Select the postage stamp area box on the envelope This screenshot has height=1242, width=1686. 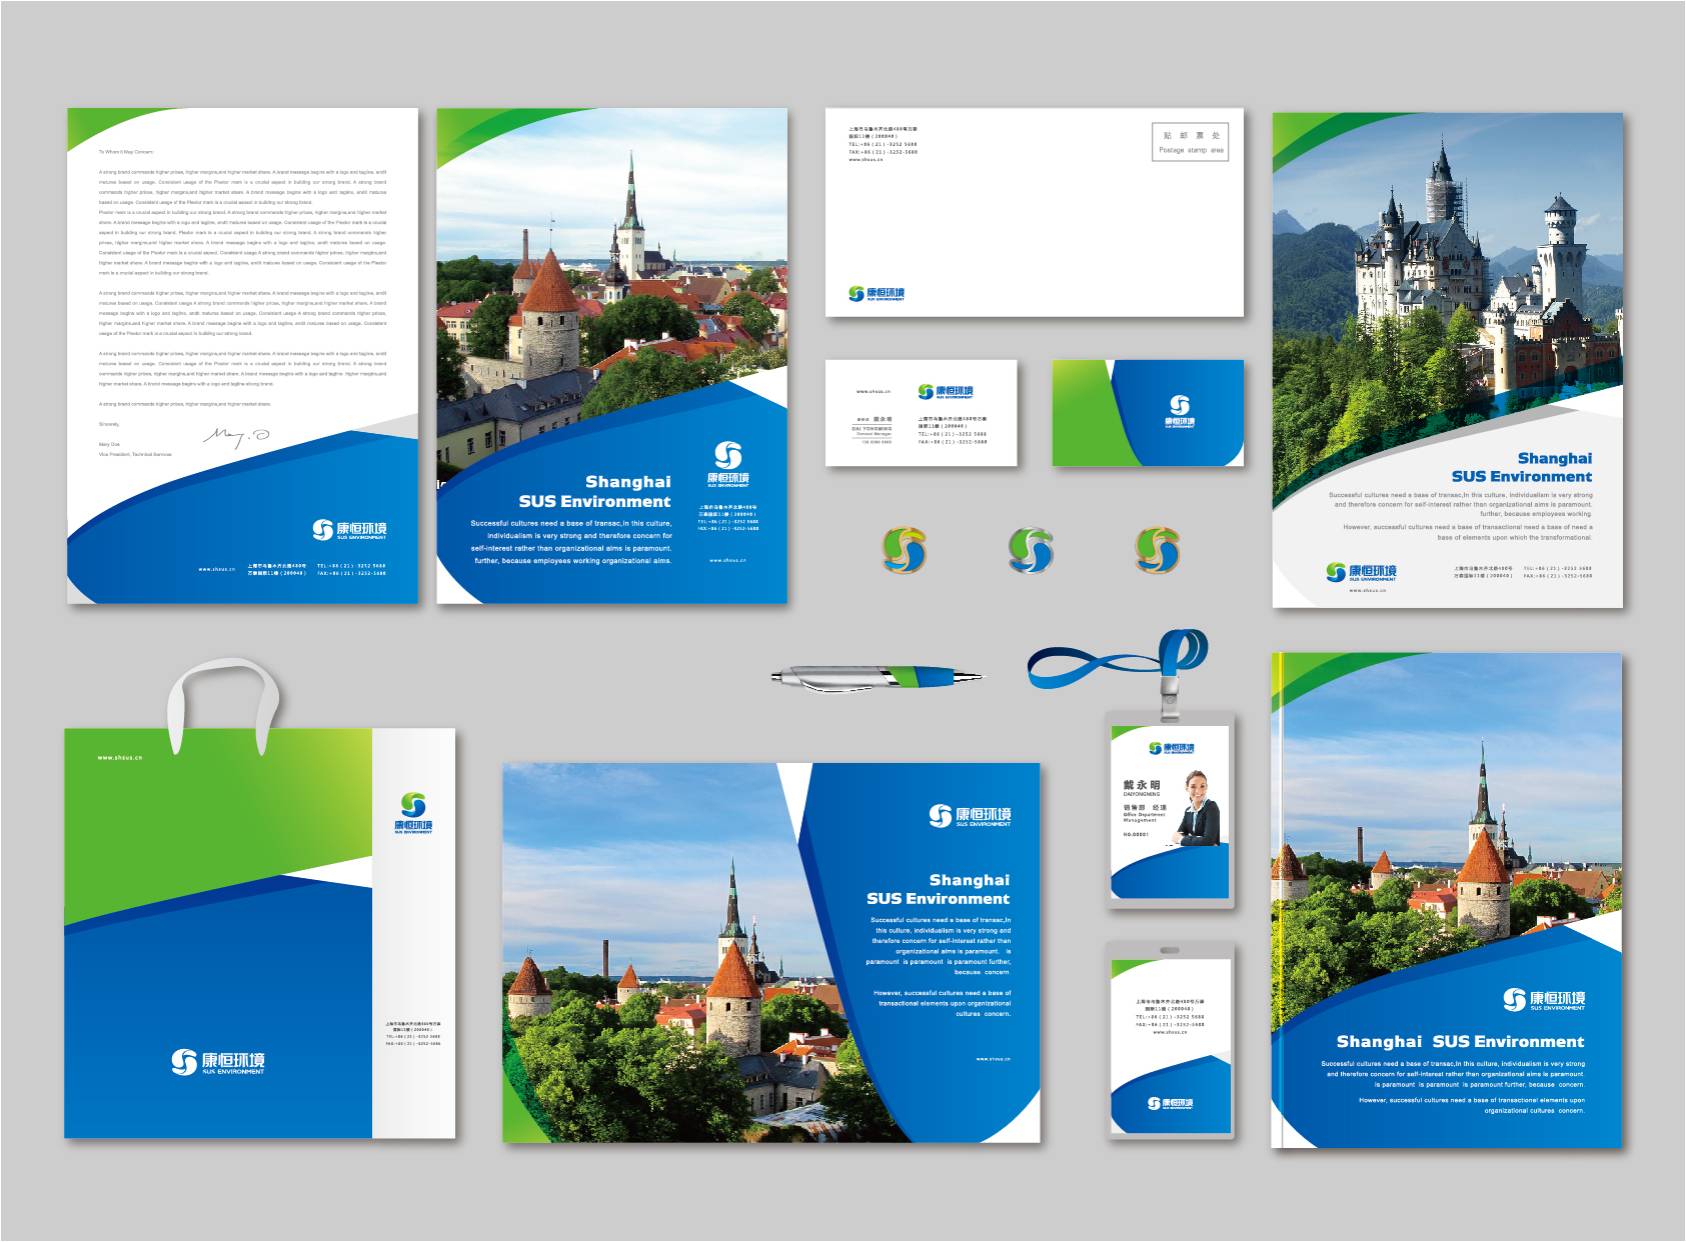(1190, 142)
